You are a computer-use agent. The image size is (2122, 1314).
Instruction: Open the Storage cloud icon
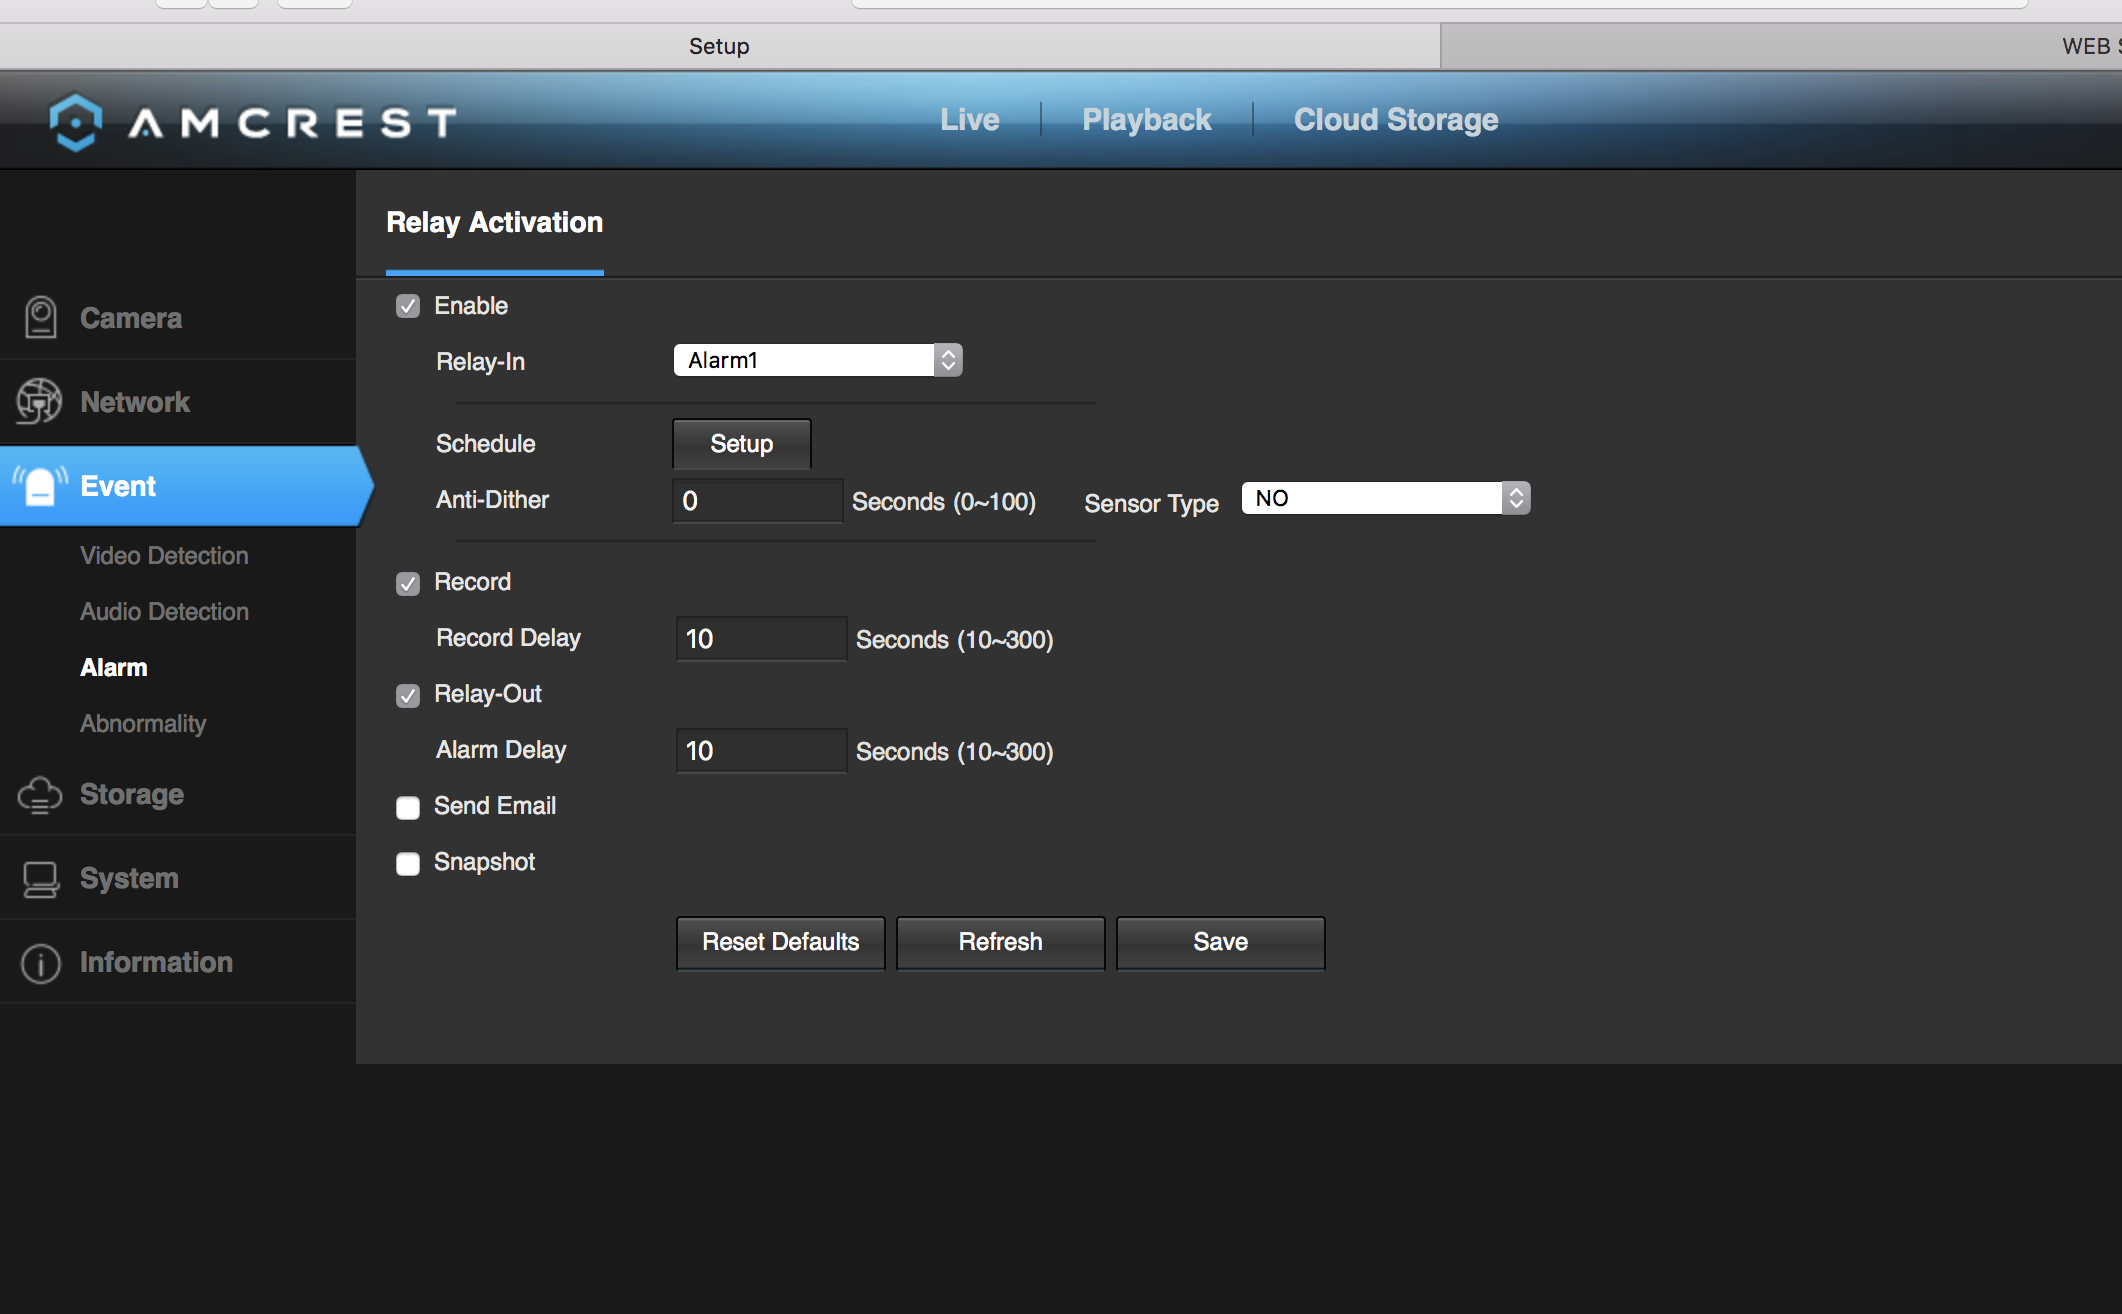tap(40, 795)
